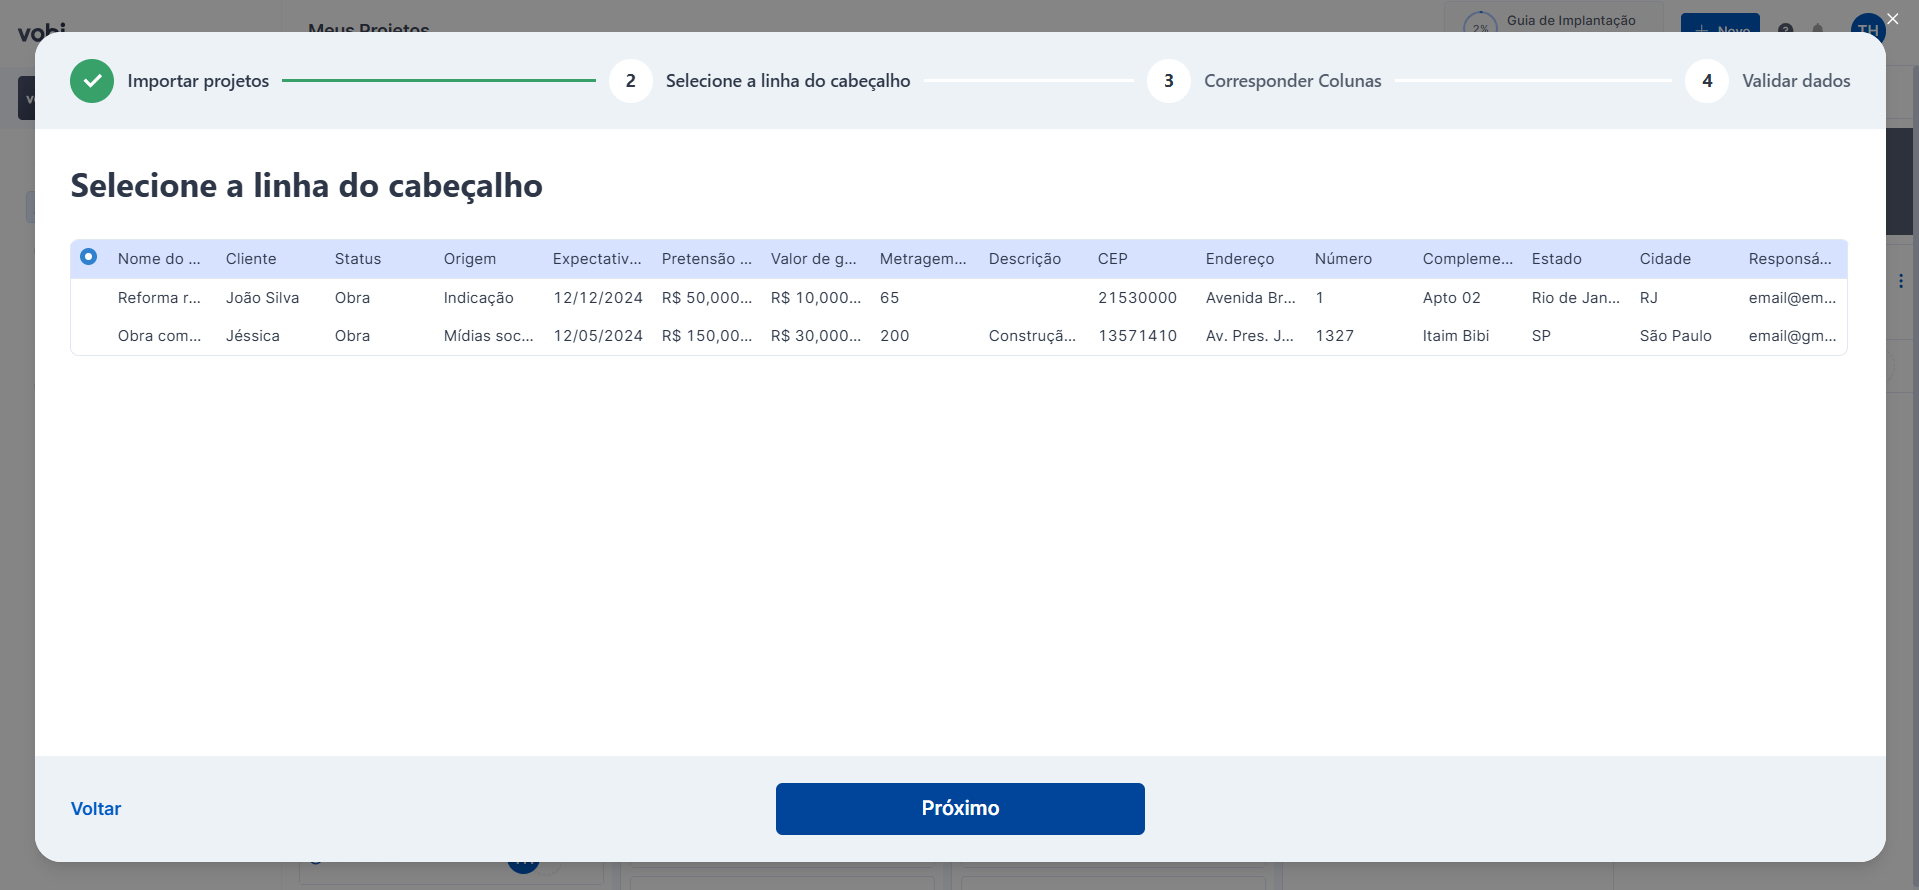Click the "Expectativ..." header cell
The height and width of the screenshot is (890, 1919).
(x=597, y=259)
